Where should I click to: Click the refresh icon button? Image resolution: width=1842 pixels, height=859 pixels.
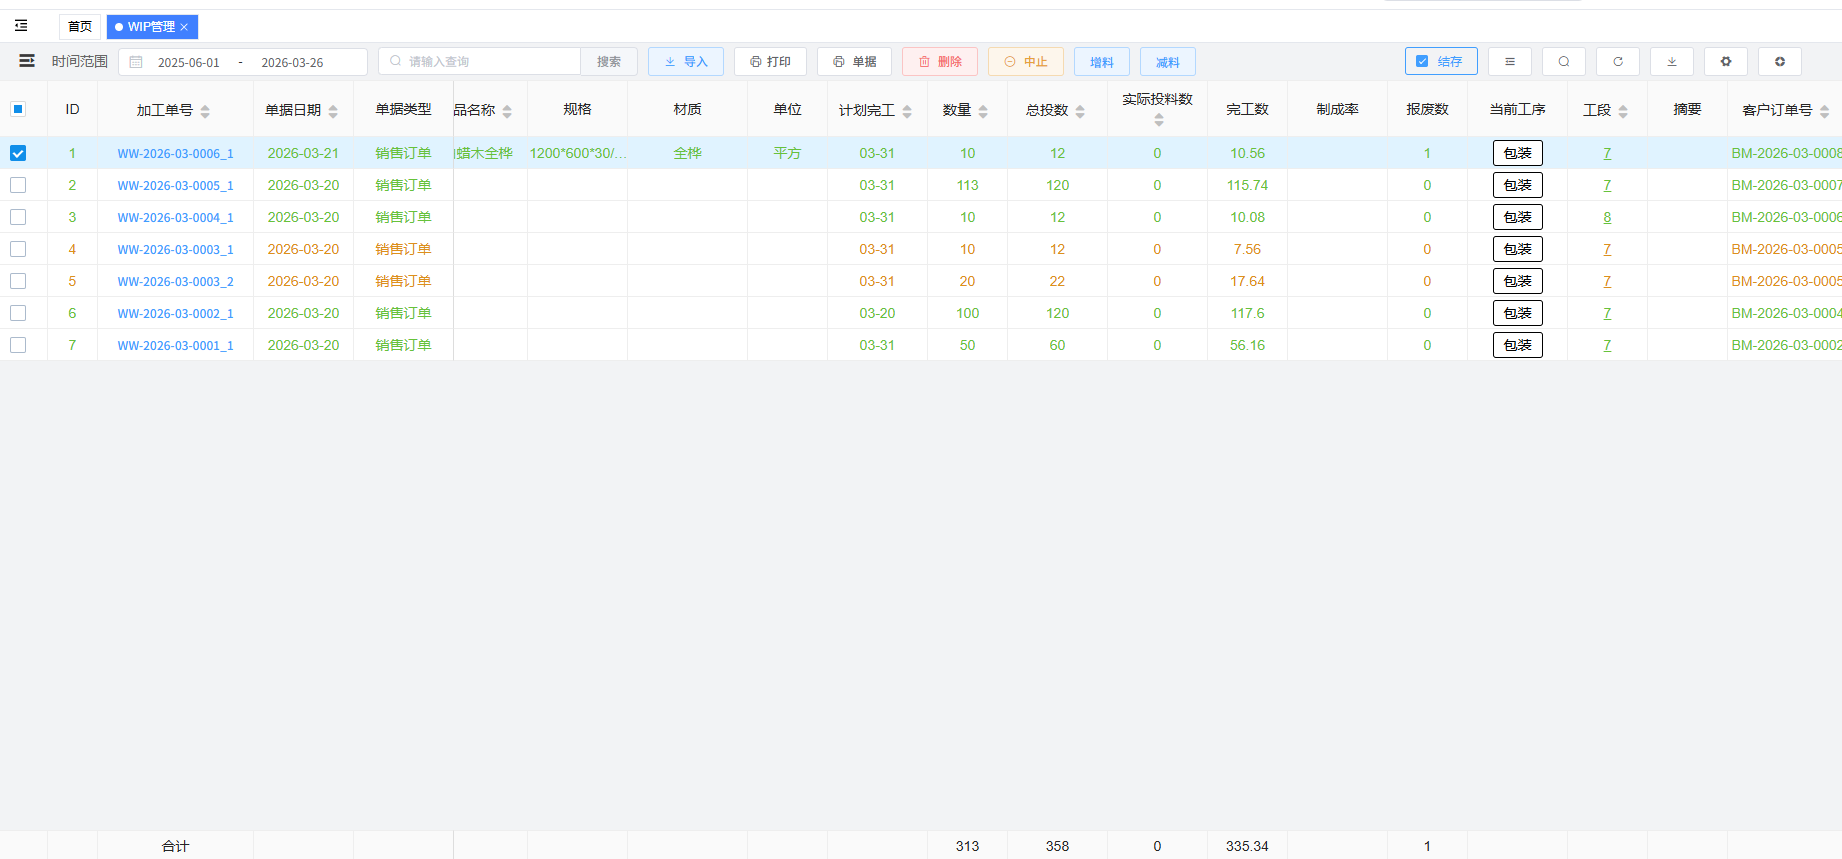pyautogui.click(x=1617, y=62)
